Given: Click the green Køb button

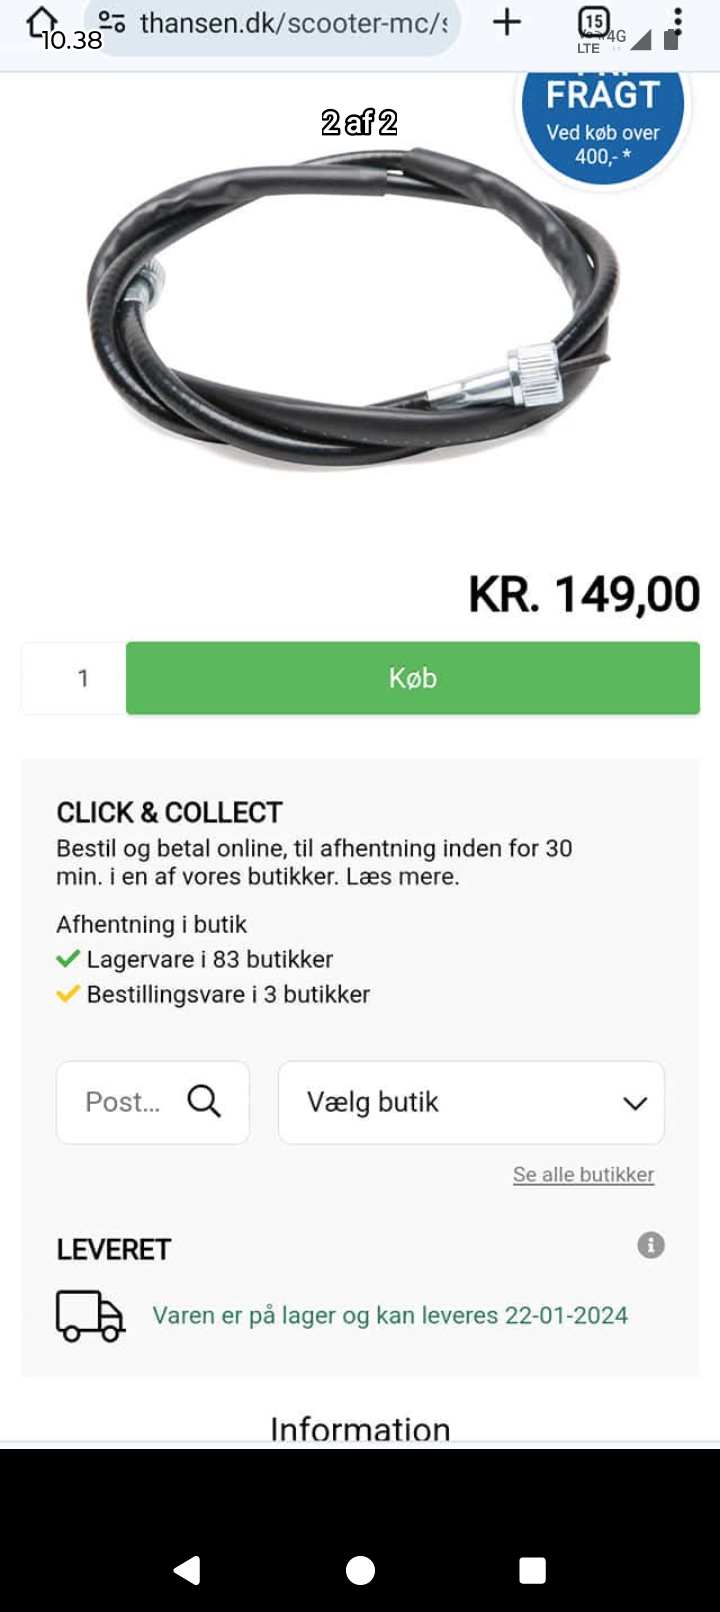Looking at the screenshot, I should coord(412,678).
